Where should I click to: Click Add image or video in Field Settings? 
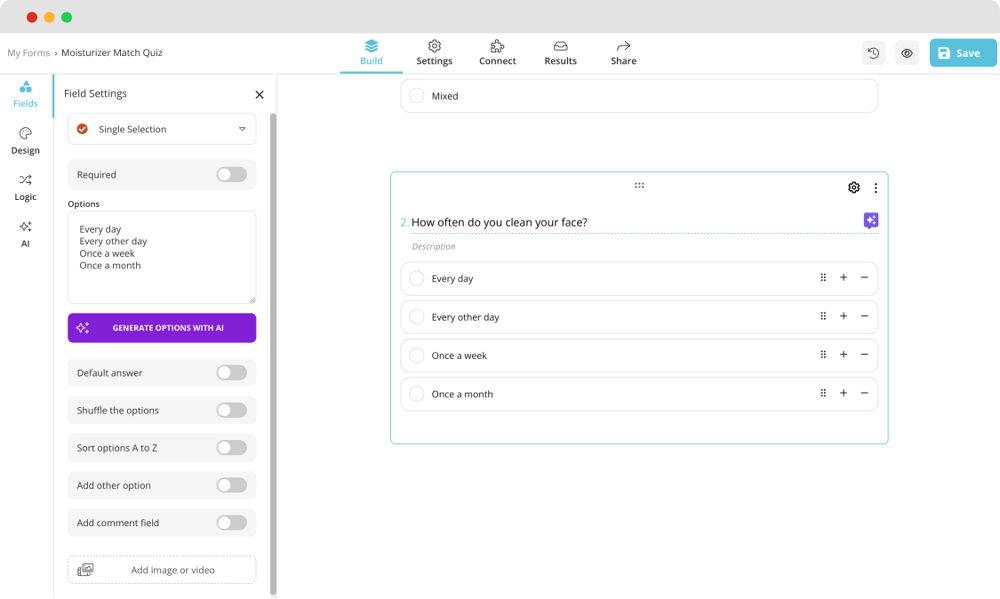click(x=161, y=569)
